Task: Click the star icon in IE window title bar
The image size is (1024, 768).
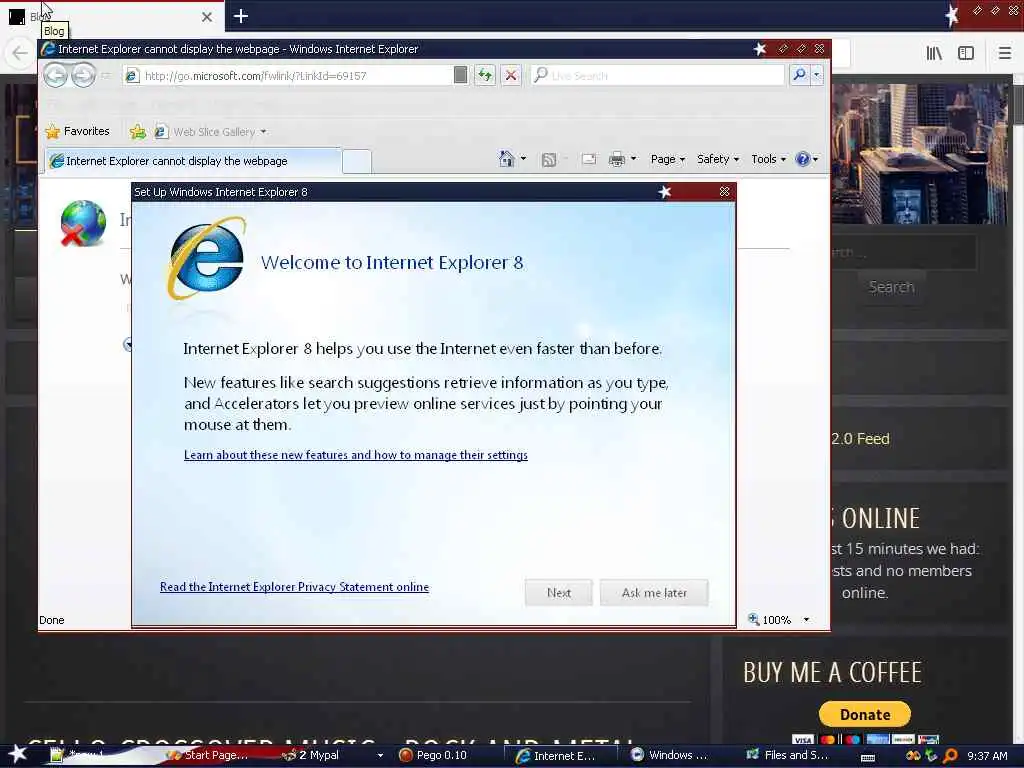Action: (760, 48)
